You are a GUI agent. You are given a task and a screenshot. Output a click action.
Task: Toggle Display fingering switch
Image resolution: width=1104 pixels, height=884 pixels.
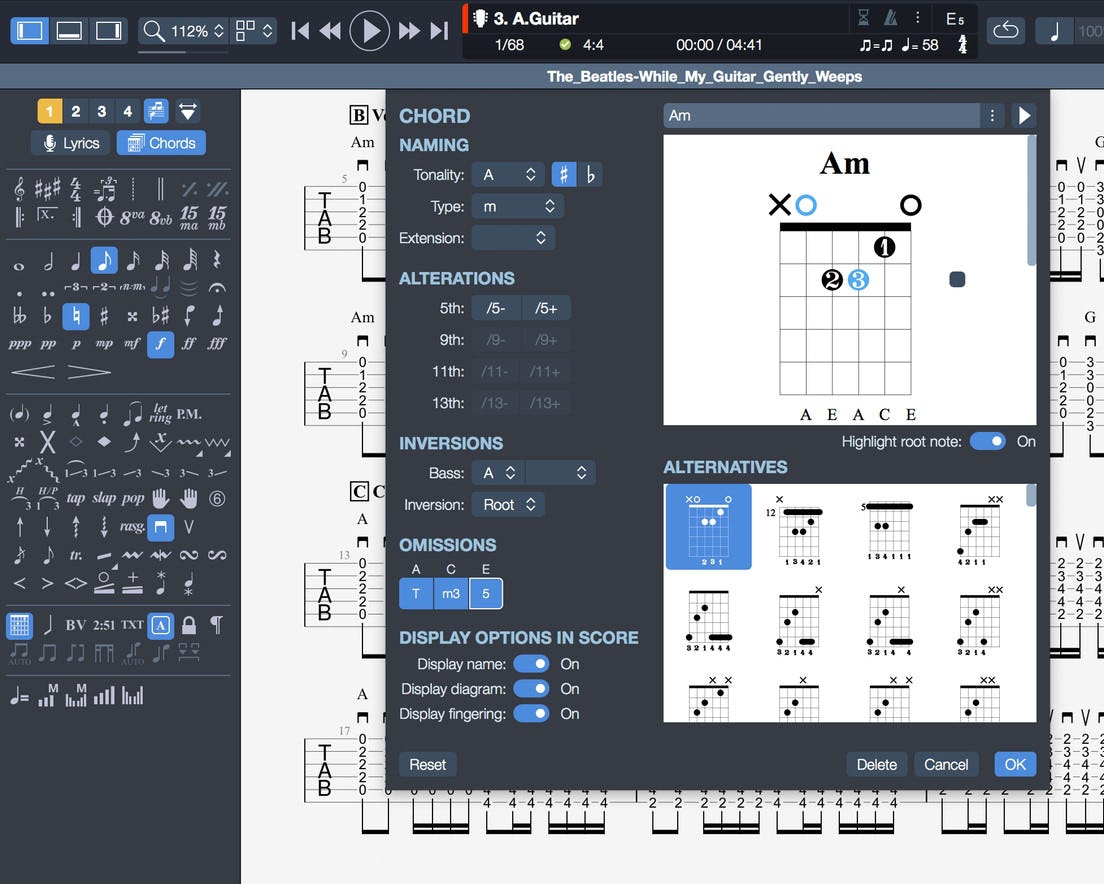coord(531,714)
